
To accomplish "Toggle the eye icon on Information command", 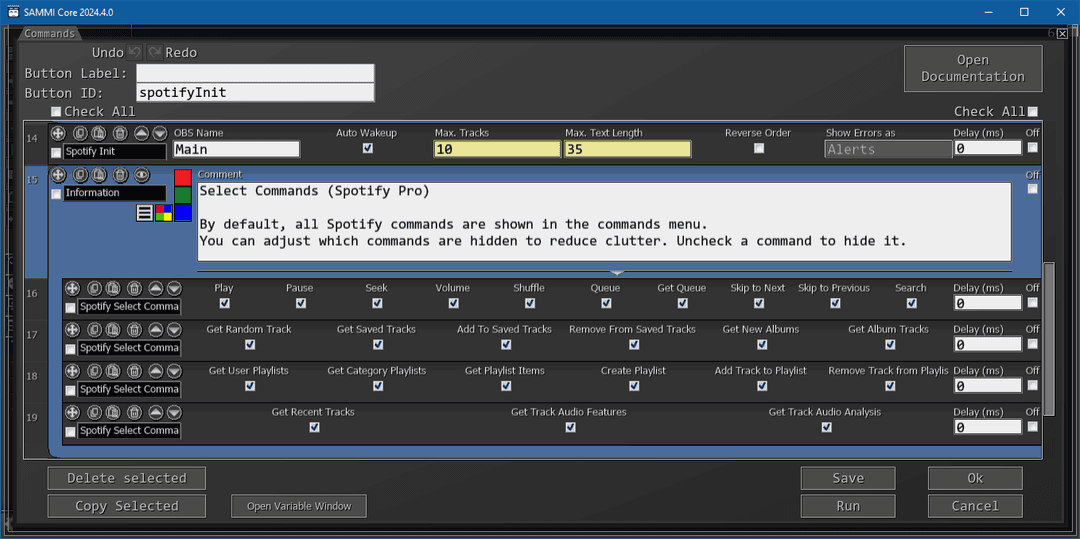I will [141, 175].
